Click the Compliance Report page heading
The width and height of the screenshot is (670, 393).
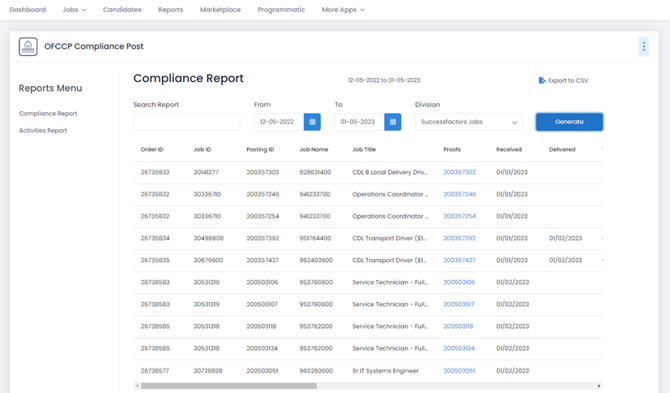[188, 78]
